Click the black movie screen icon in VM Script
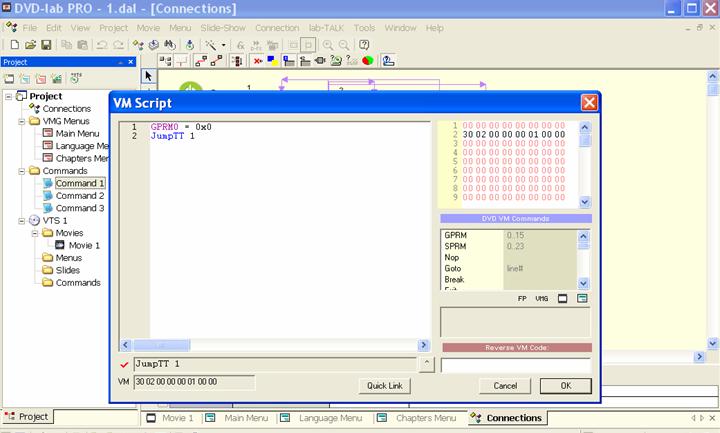 pyautogui.click(x=562, y=298)
